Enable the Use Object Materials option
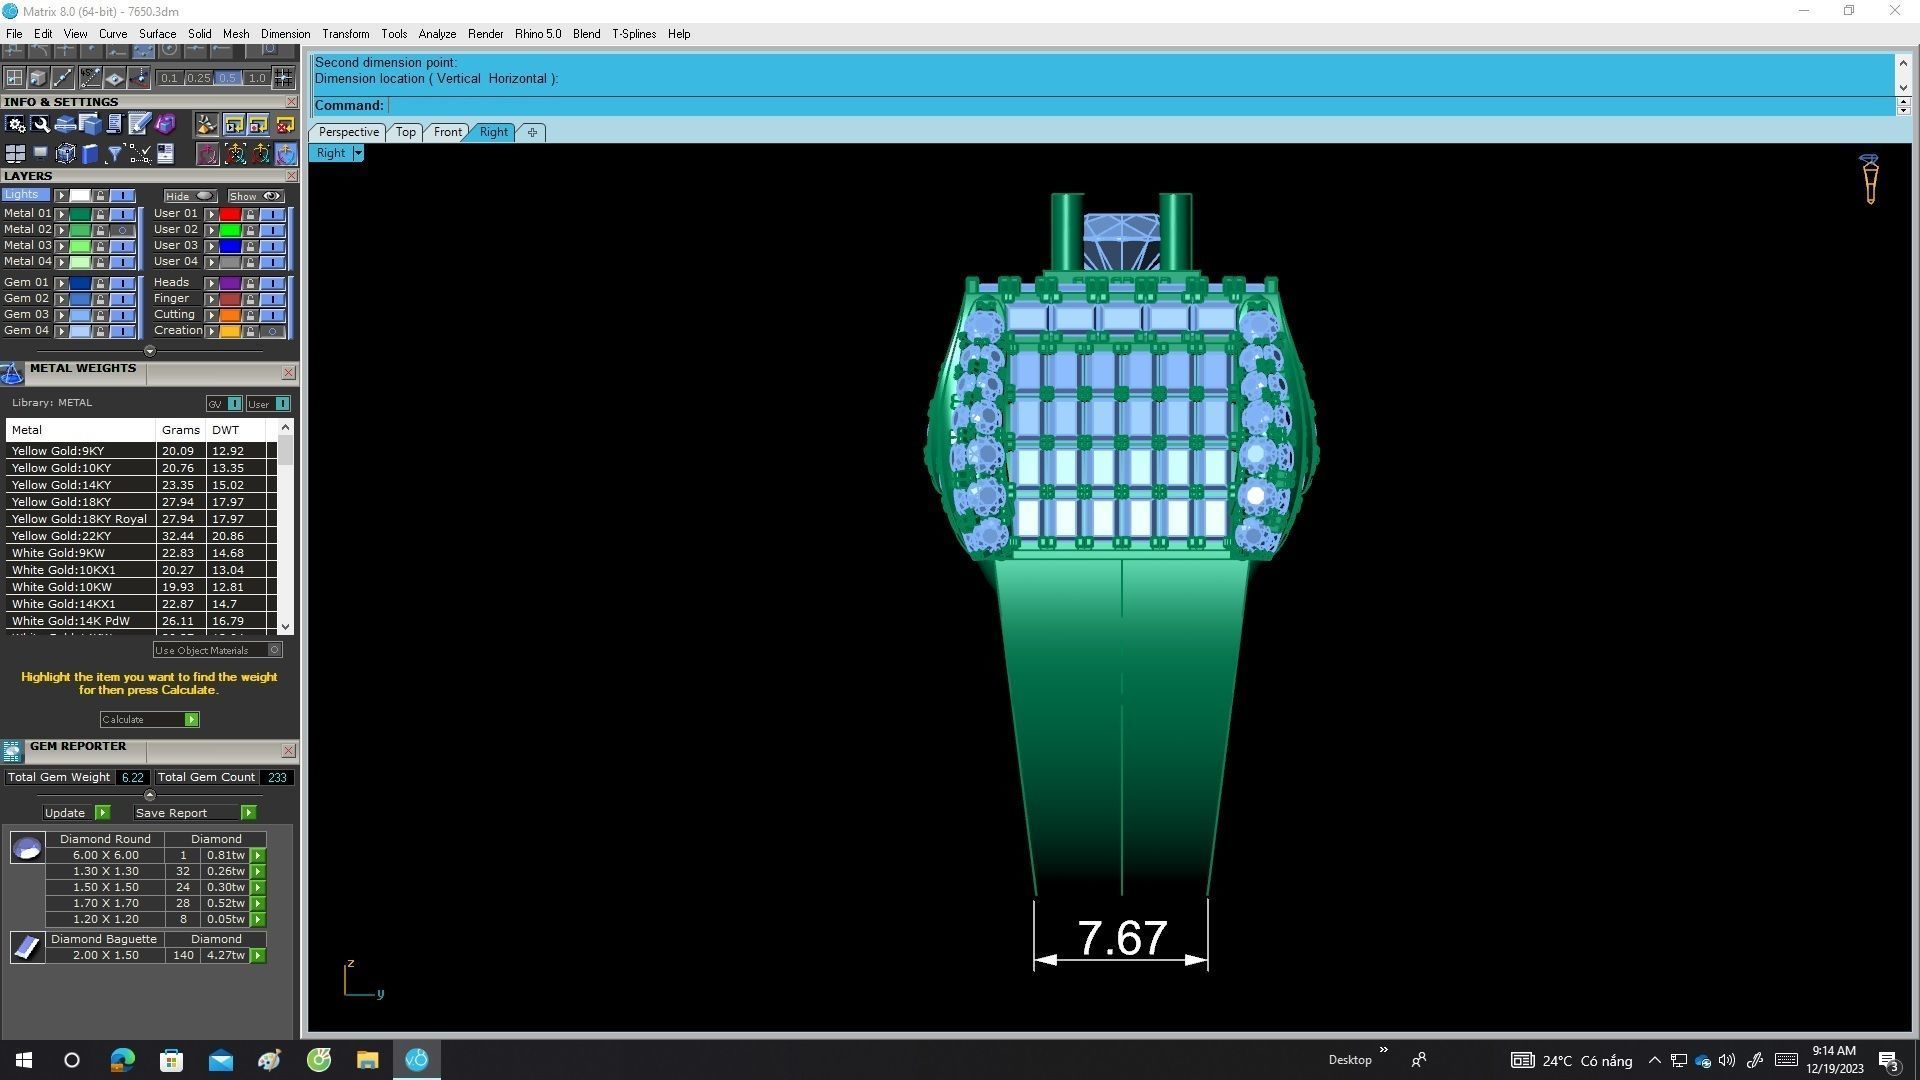 [274, 650]
